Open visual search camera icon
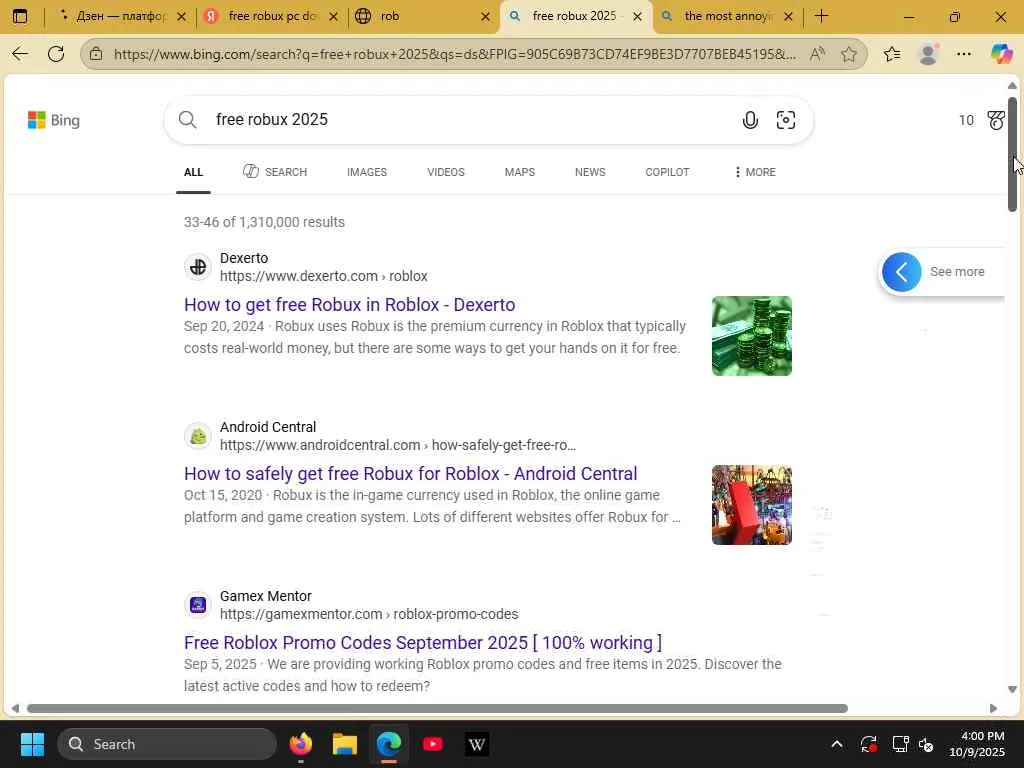This screenshot has height=768, width=1024. click(x=786, y=120)
